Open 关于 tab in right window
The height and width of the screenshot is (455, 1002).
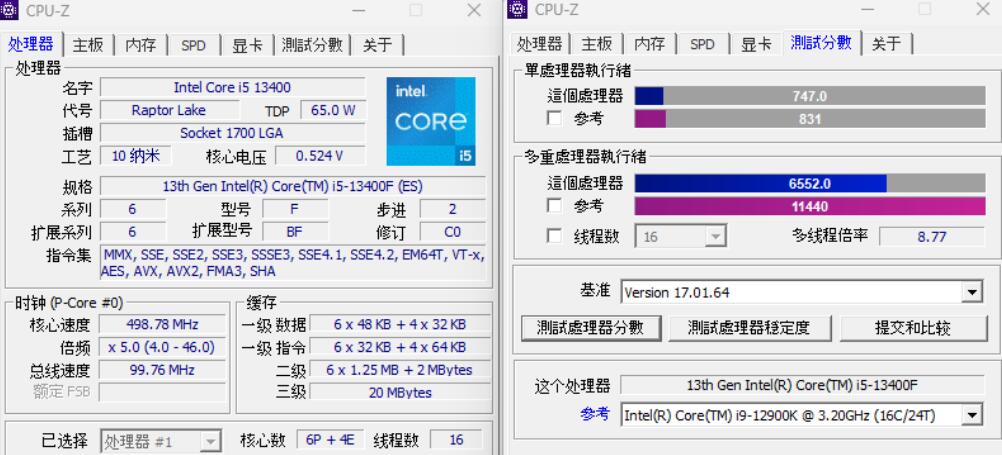(887, 44)
